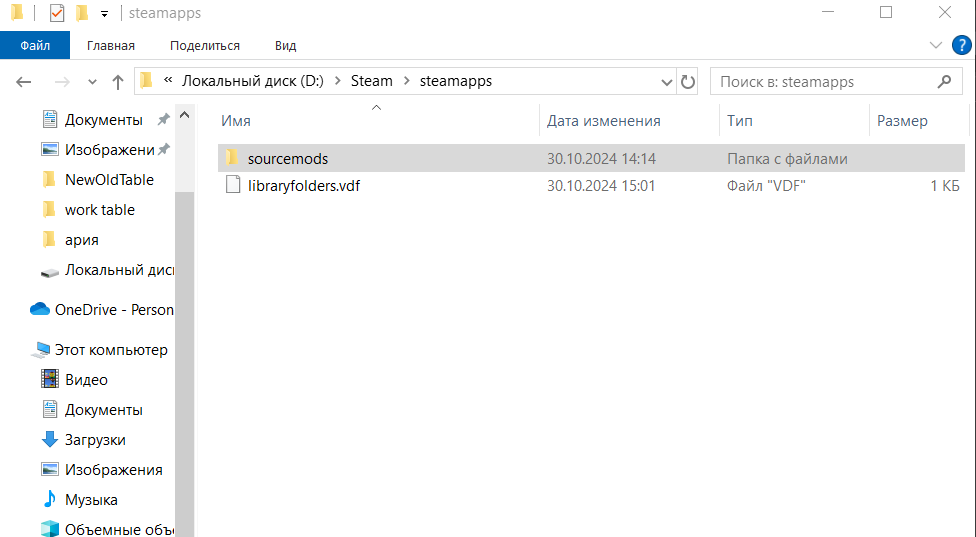Expand the ribbon with chevron

936,45
